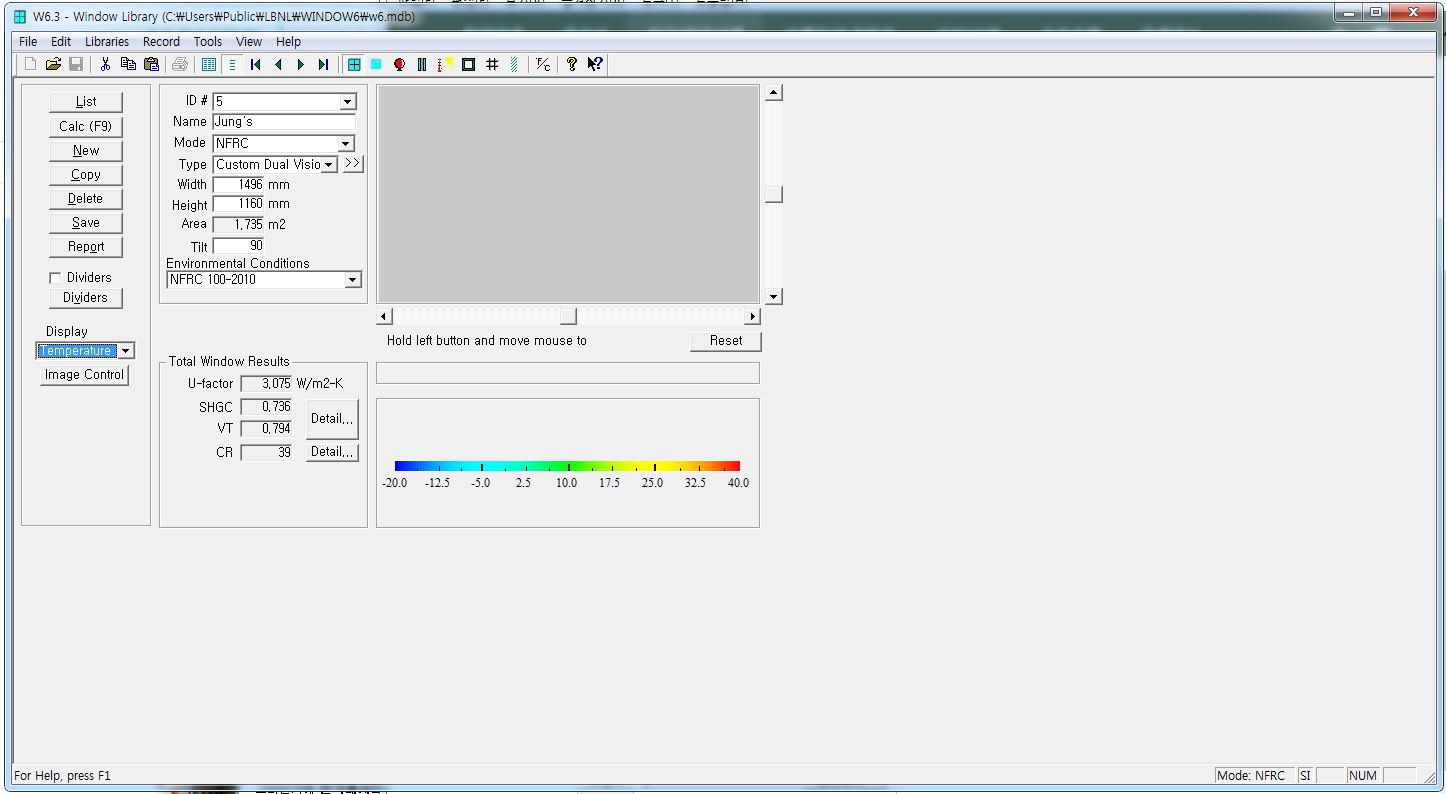Go to the last record arrow icon
1446x794 pixels.
pos(323,64)
